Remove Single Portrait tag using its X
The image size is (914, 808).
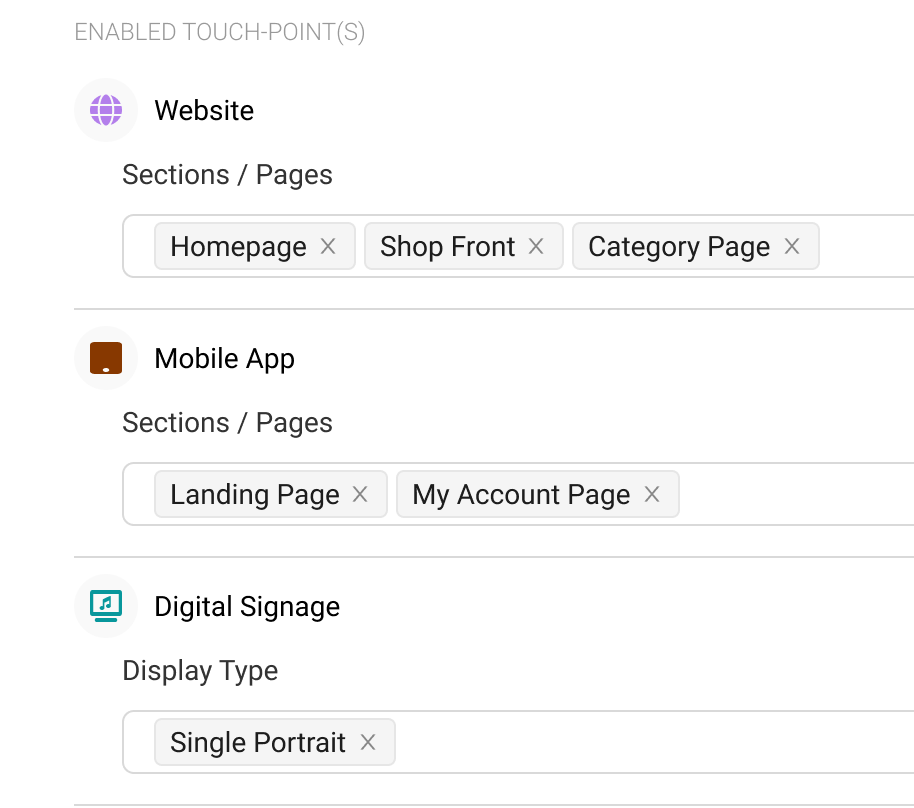(x=368, y=742)
